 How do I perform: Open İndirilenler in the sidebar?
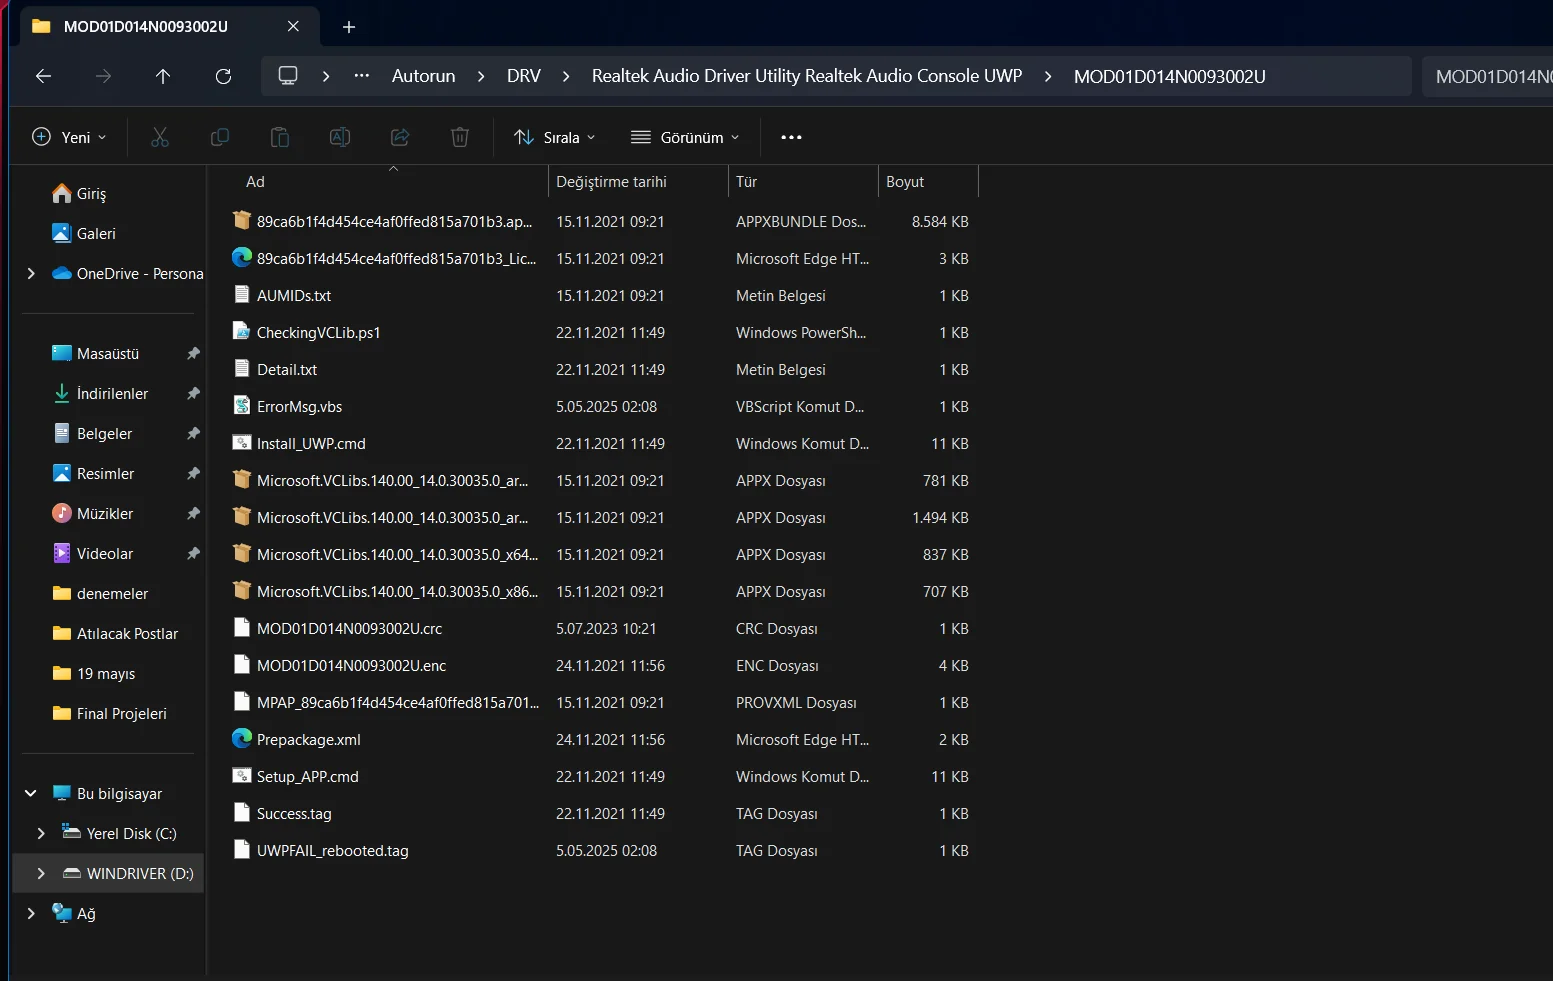[x=112, y=394]
